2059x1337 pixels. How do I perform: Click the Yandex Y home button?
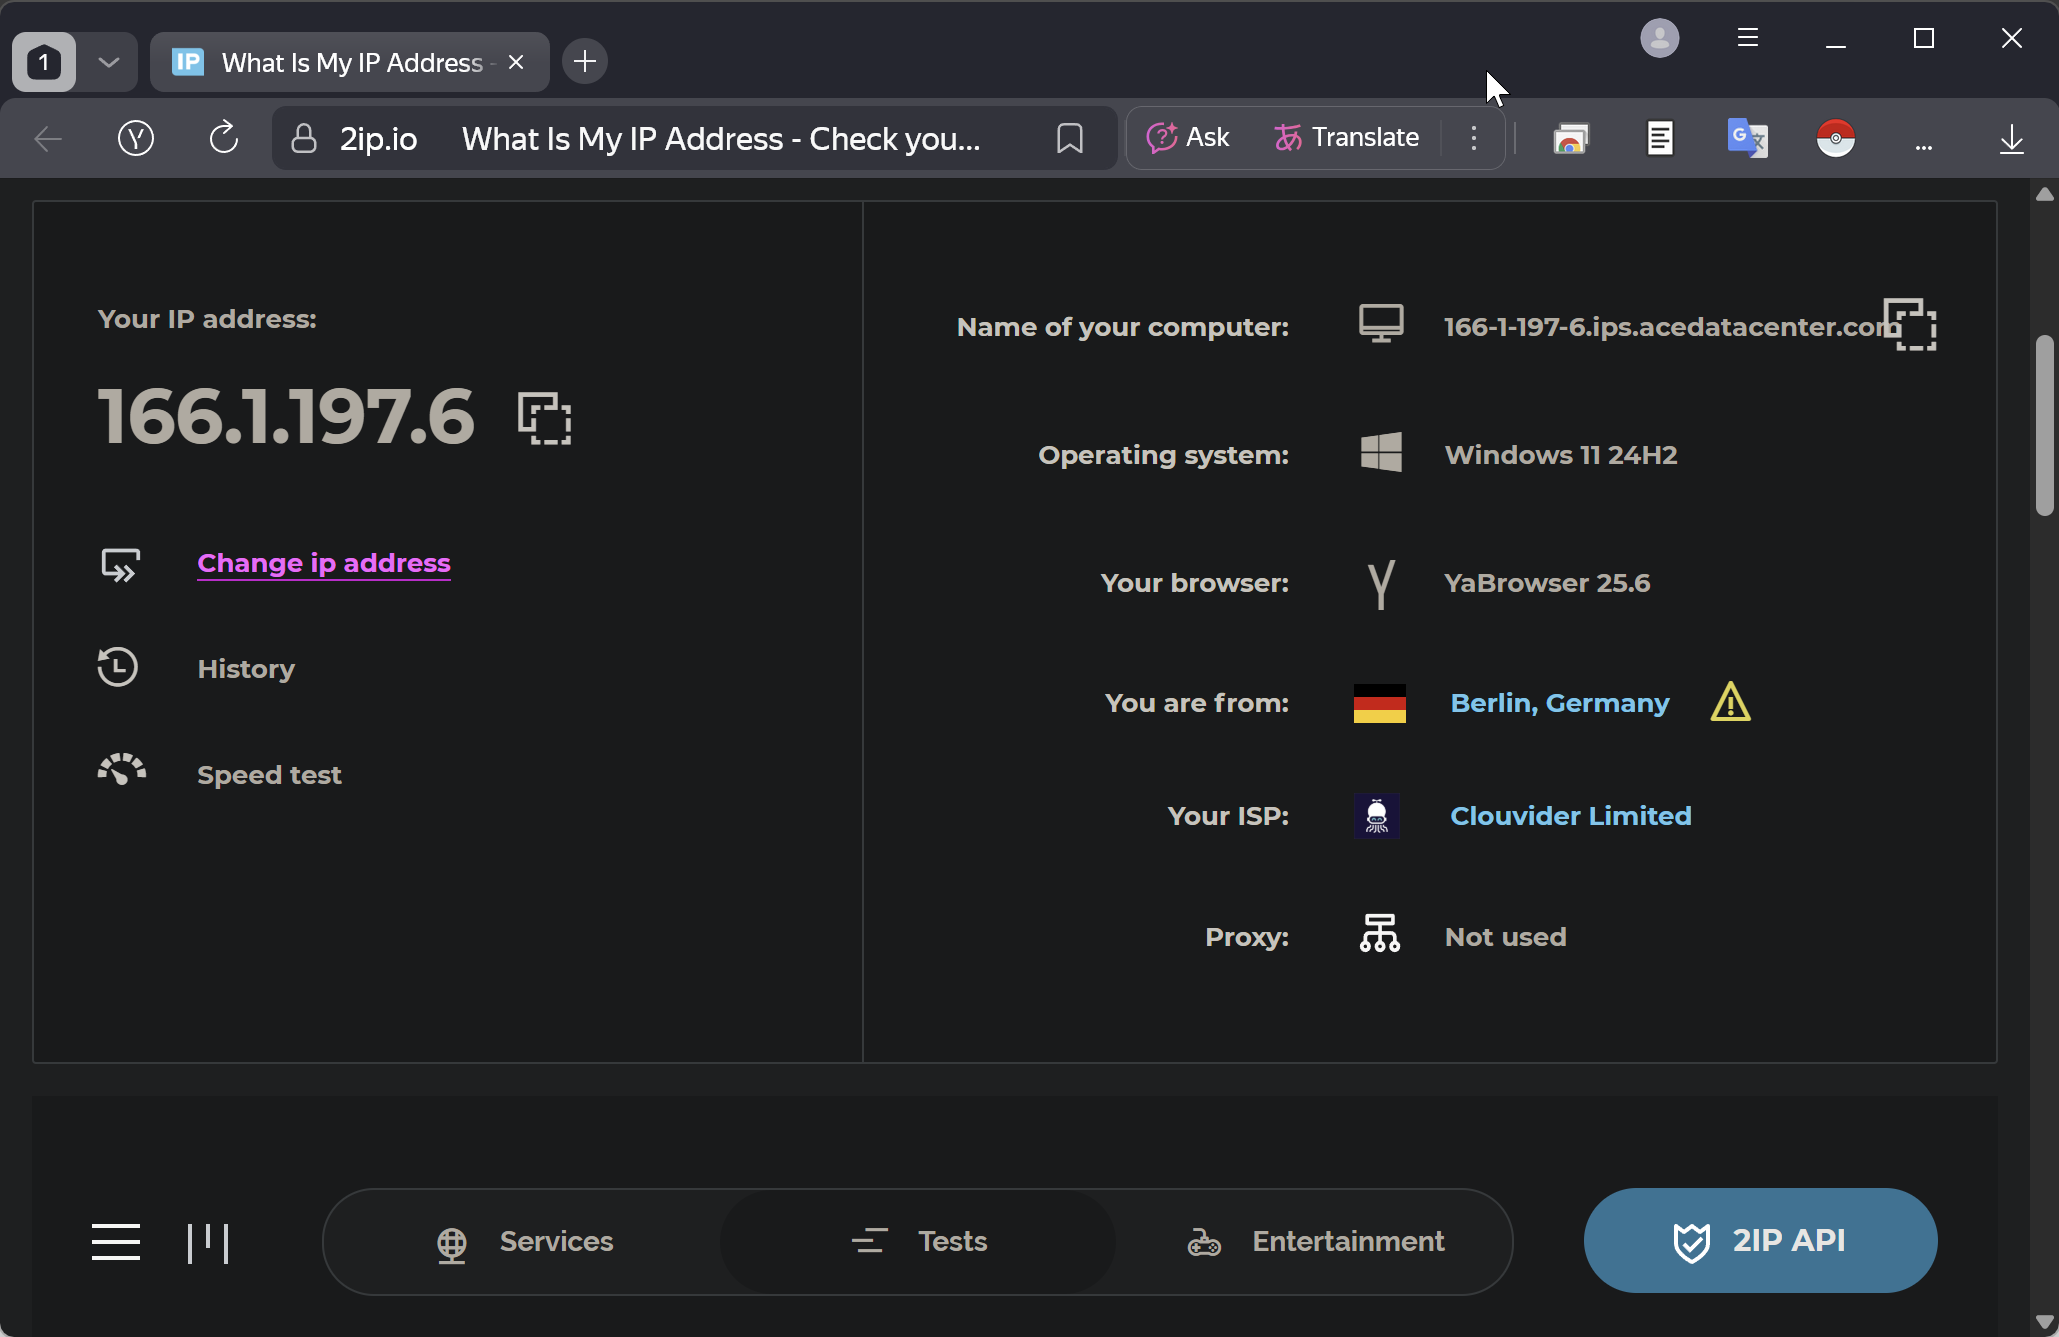136,138
